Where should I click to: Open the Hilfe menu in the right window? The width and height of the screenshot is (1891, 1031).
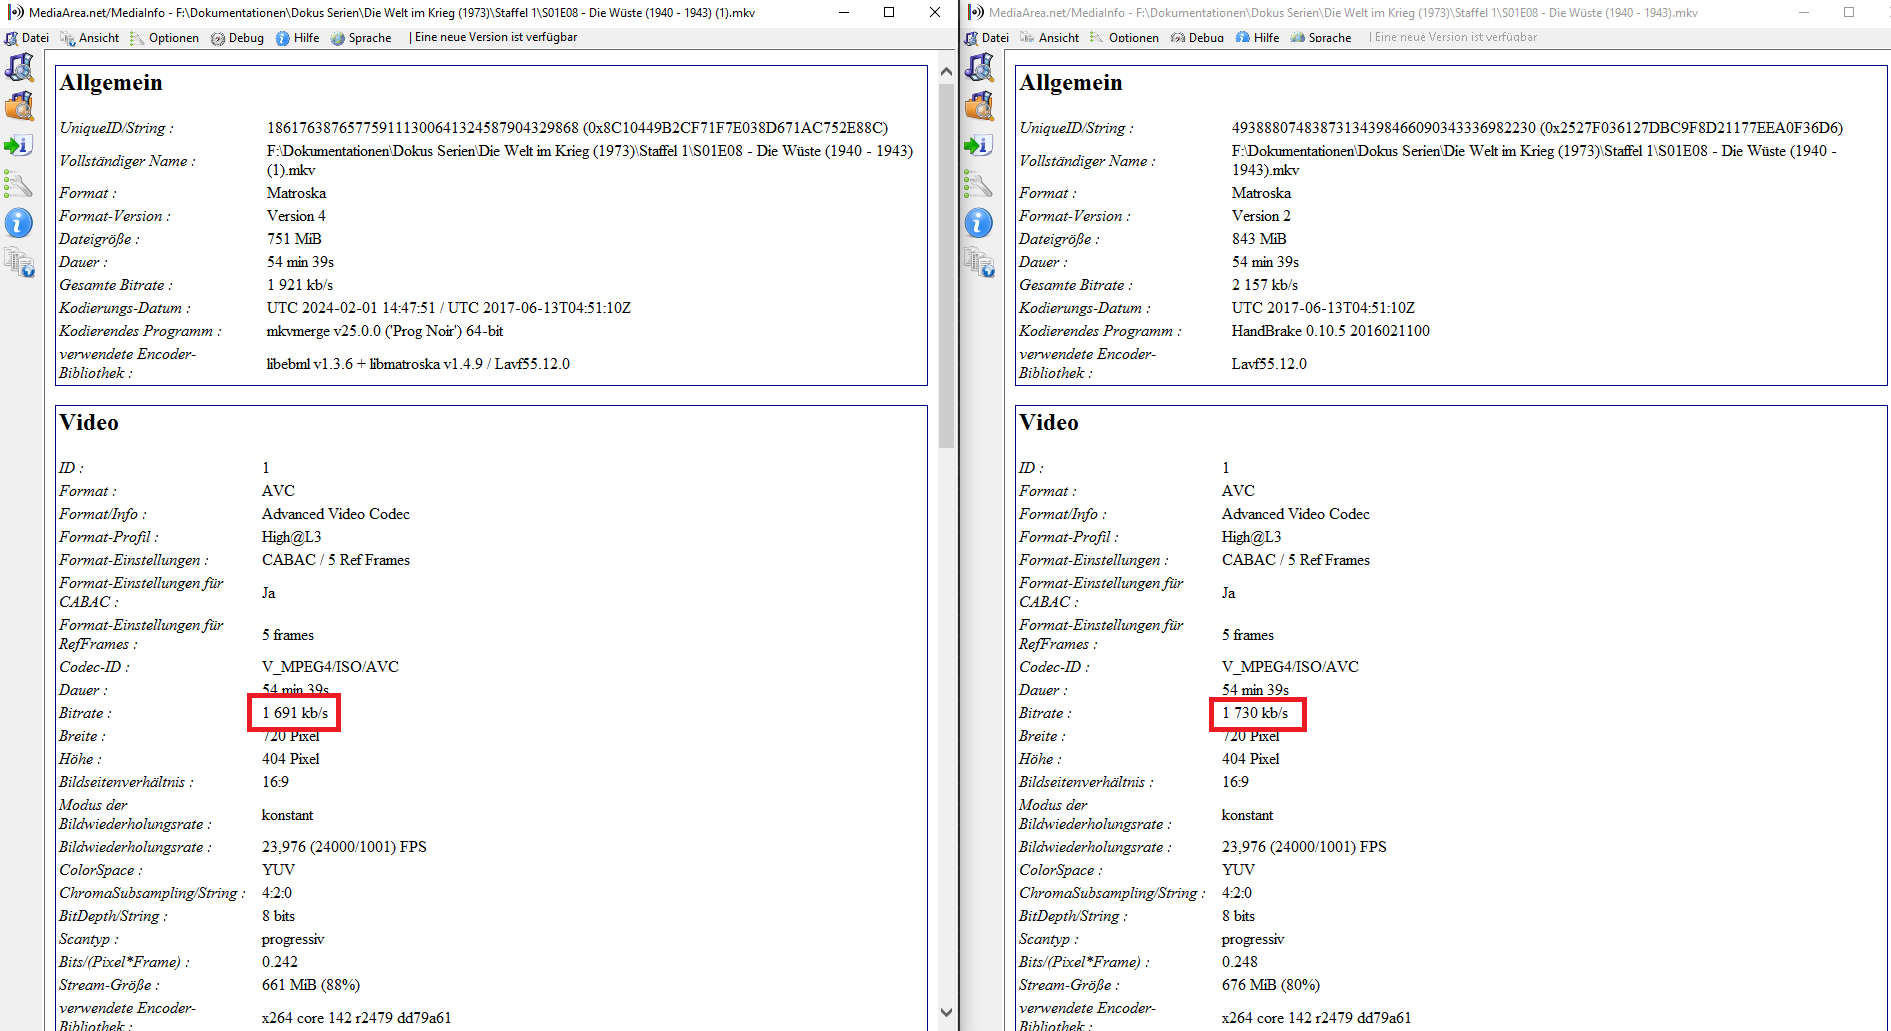pyautogui.click(x=1257, y=38)
